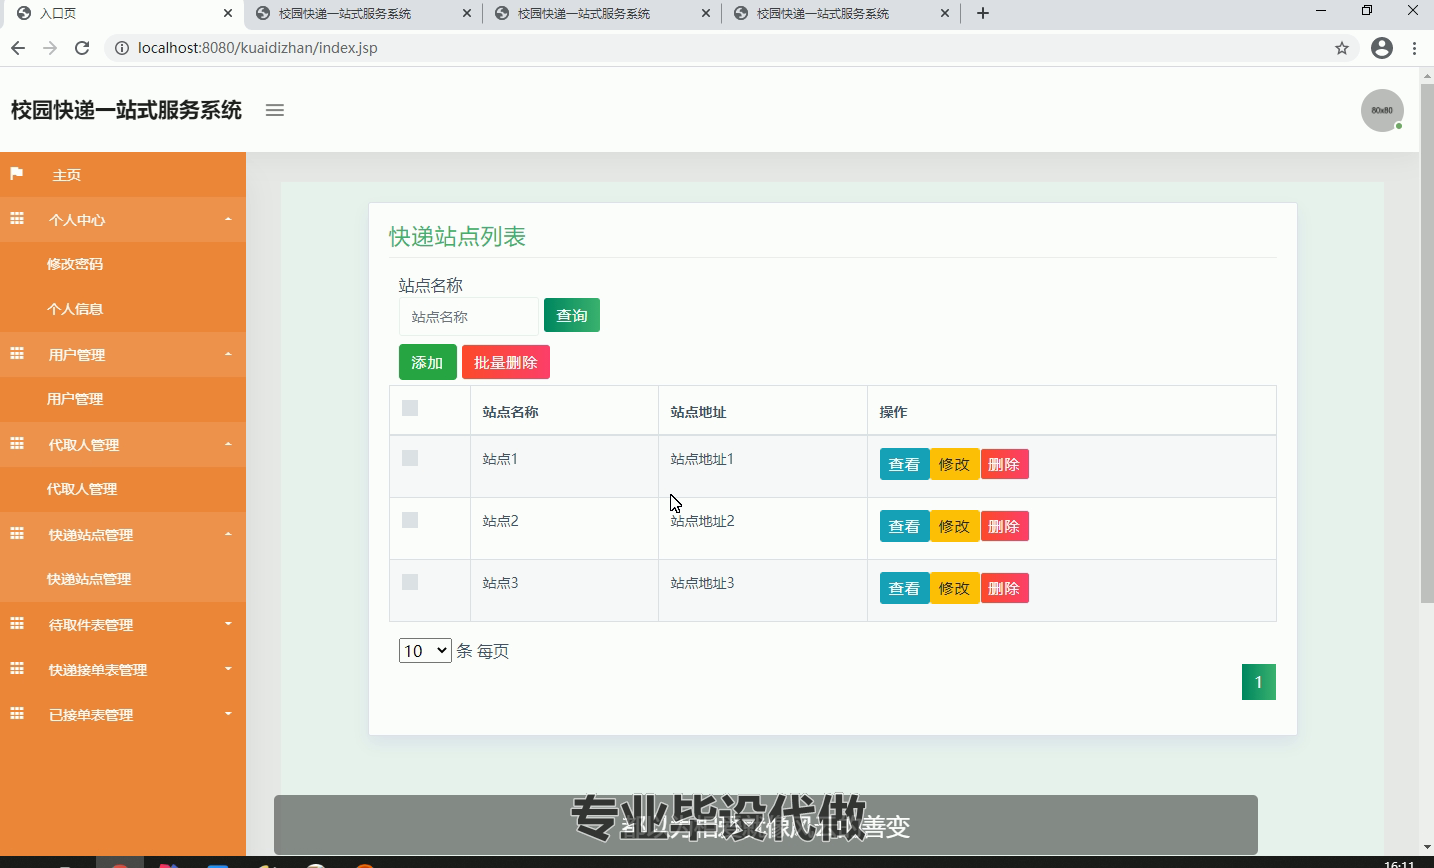1434x868 pixels.
Task: Go back with browser back arrow
Action: click(18, 48)
